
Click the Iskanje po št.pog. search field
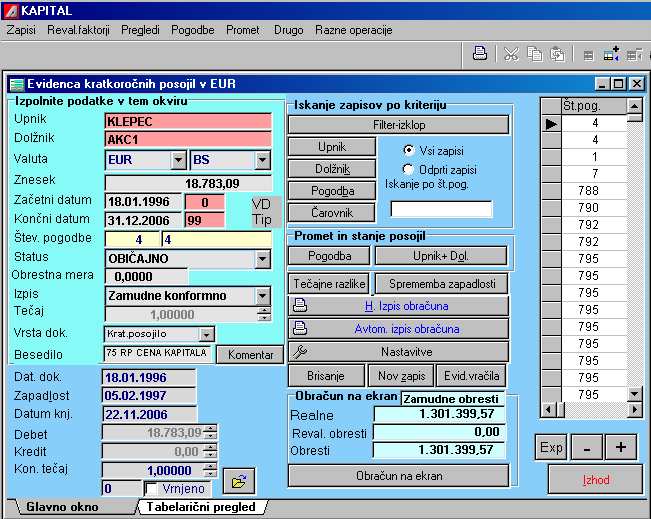click(x=441, y=209)
